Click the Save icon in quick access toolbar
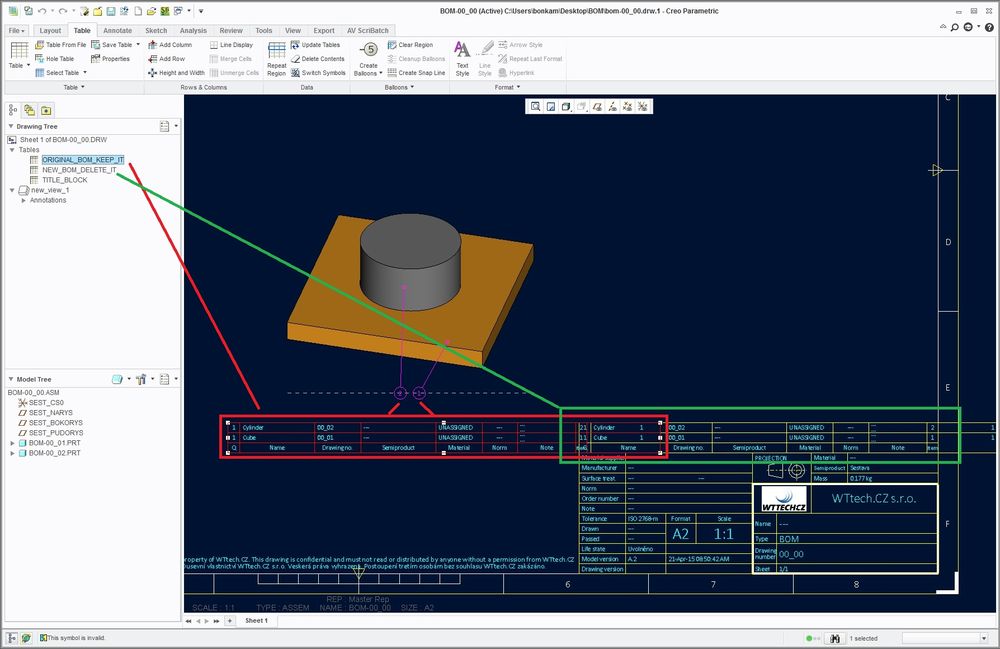 click(x=111, y=11)
